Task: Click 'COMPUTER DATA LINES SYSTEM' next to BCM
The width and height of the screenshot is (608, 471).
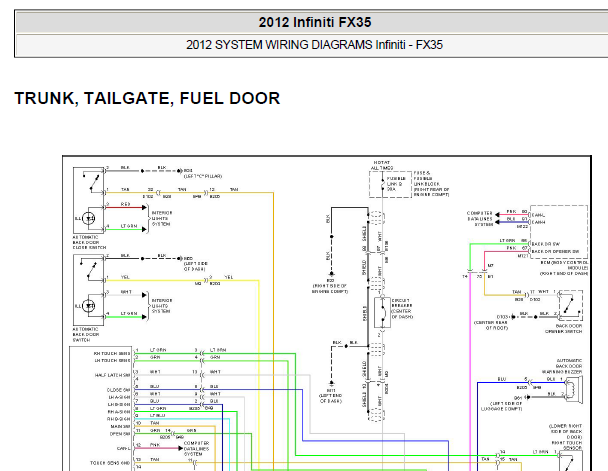Action: pos(480,219)
